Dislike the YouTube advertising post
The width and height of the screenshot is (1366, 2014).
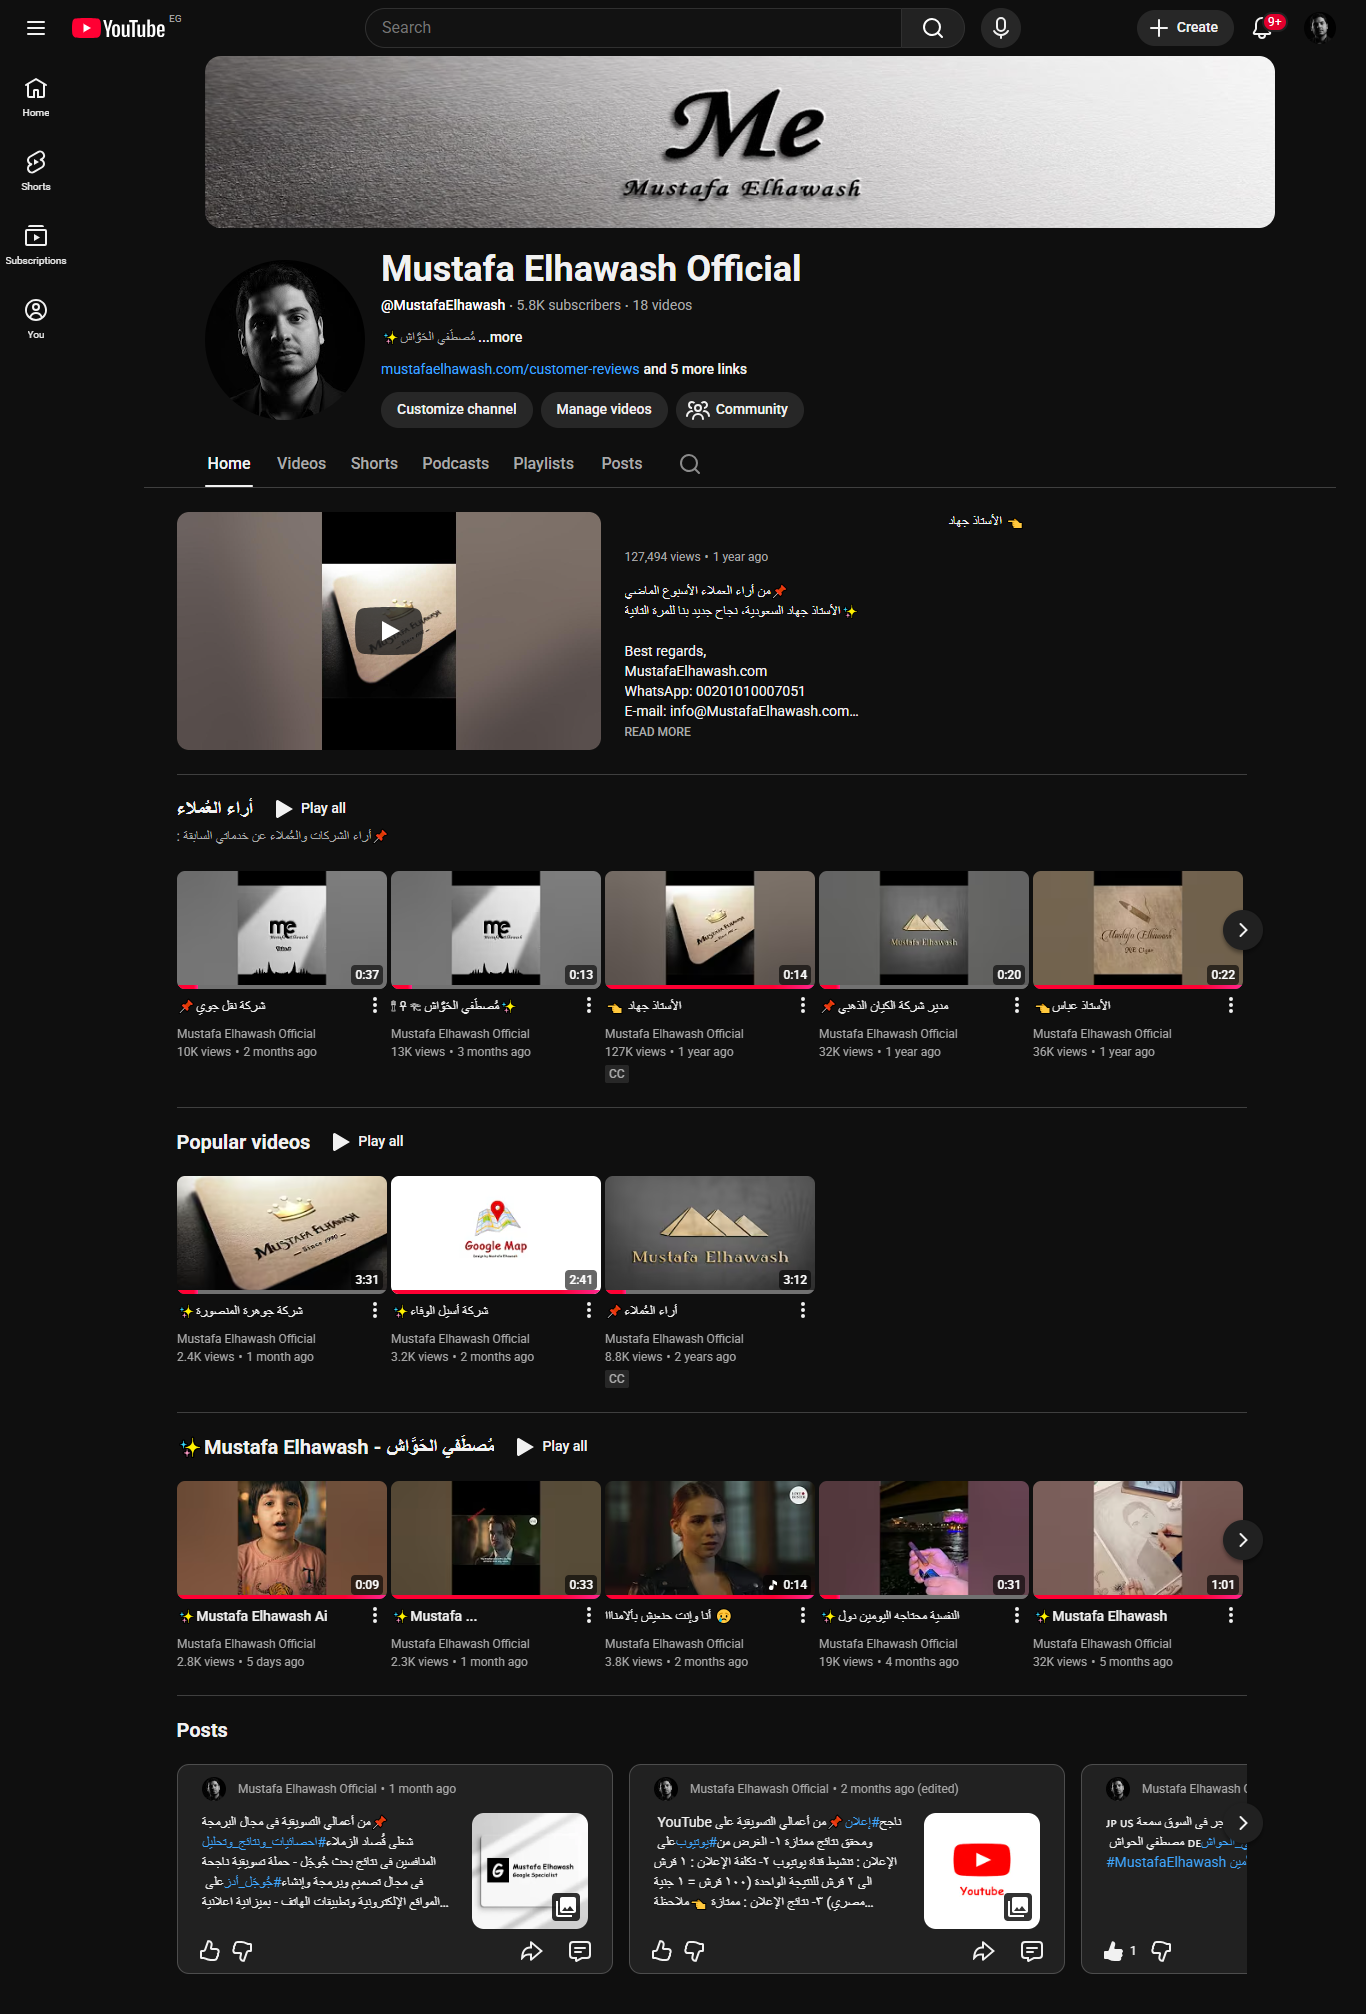pyautogui.click(x=694, y=1951)
